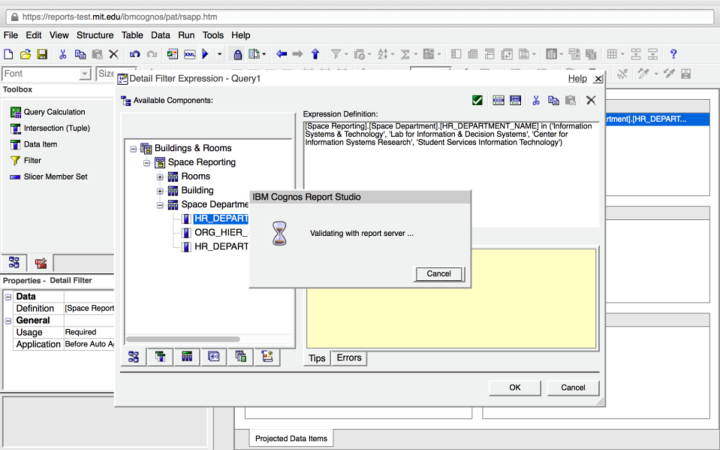This screenshot has height=450, width=720.
Task: Click the Cut scissors icon in filter dialog
Action: pos(536,100)
